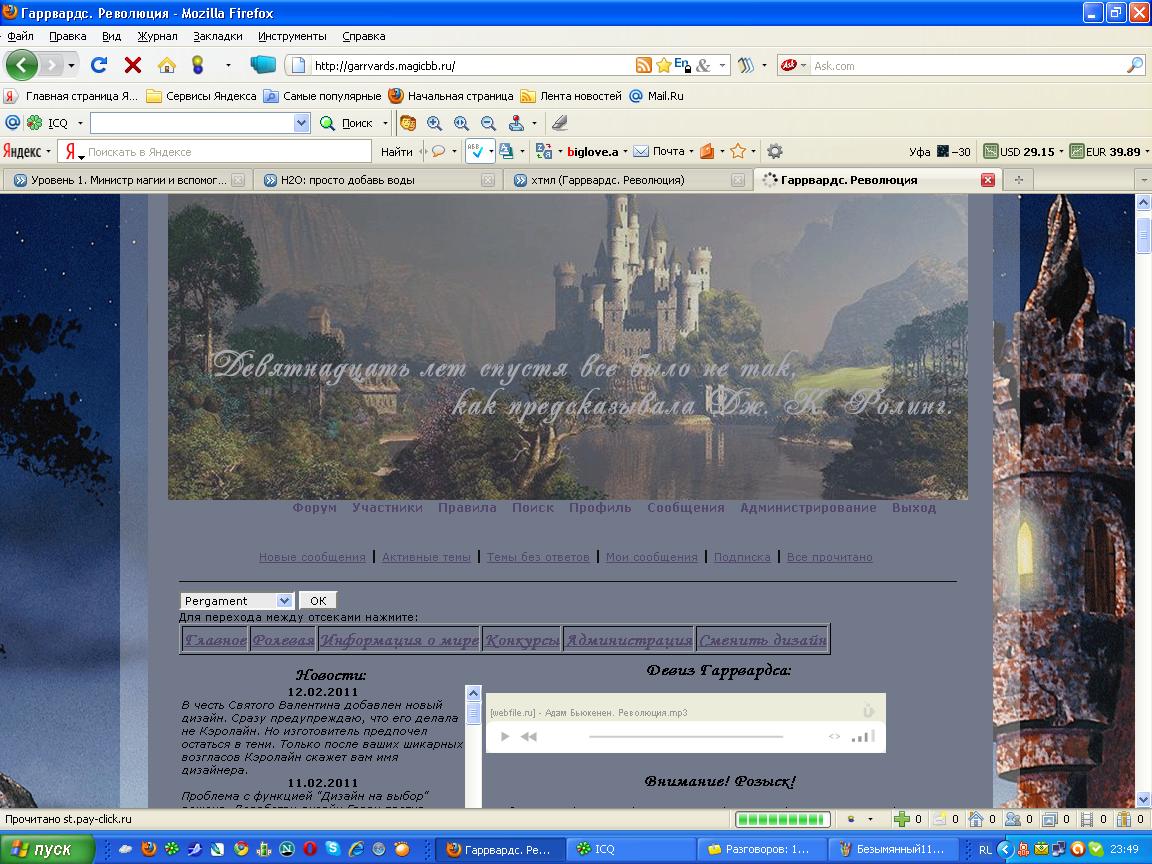Open the Pergament design dropdown
The height and width of the screenshot is (864, 1152).
tap(237, 601)
